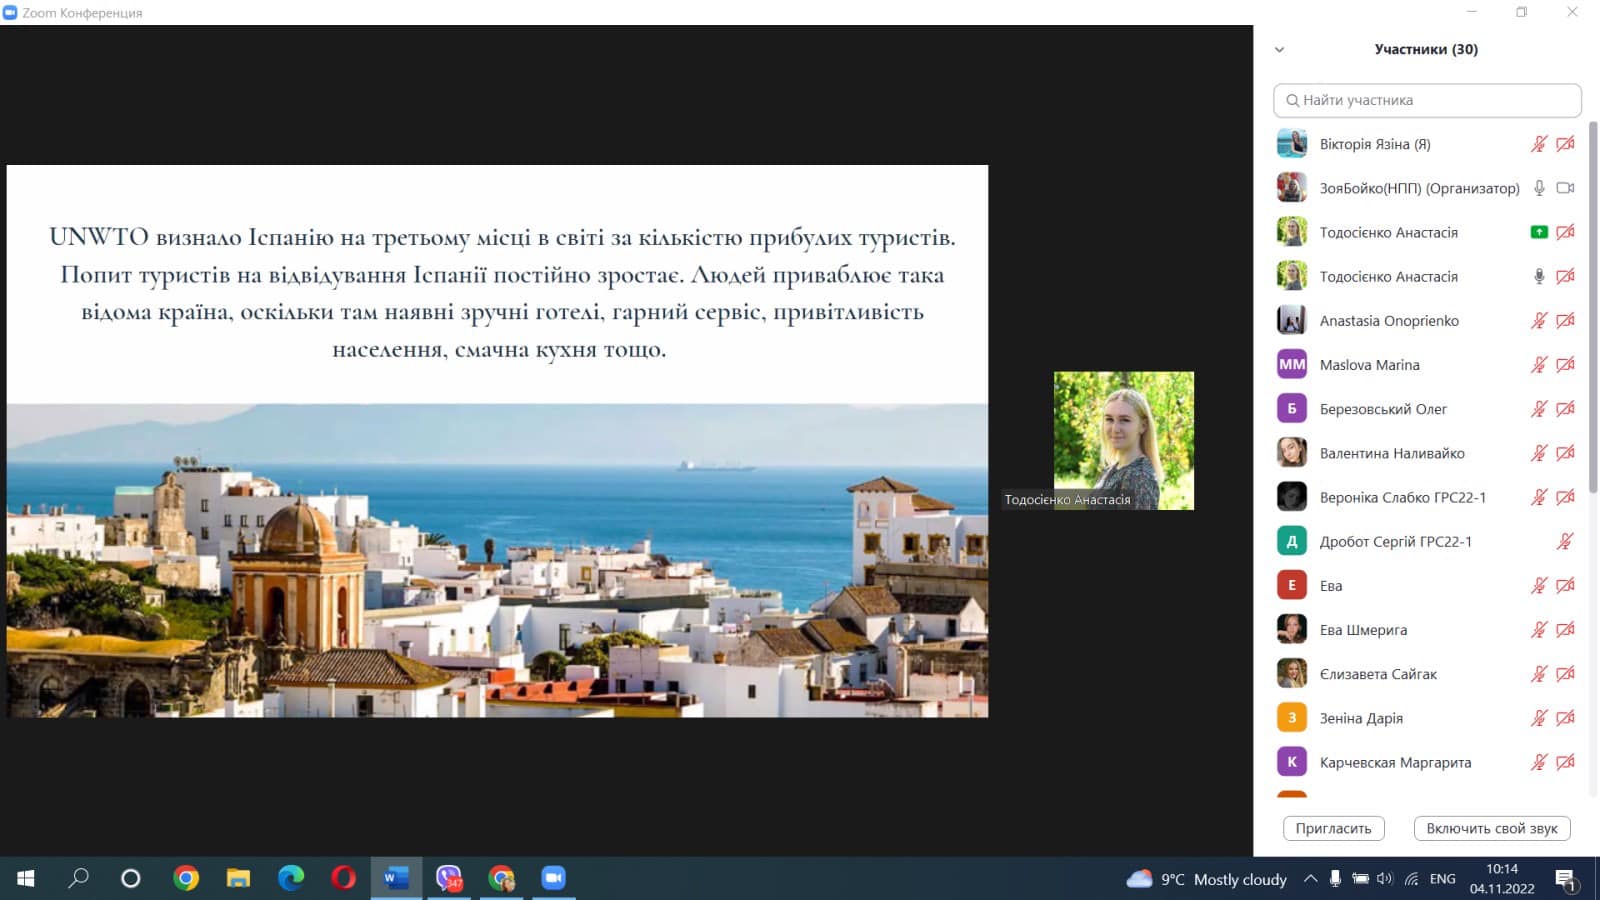Open File Explorer from the taskbar

[238, 878]
